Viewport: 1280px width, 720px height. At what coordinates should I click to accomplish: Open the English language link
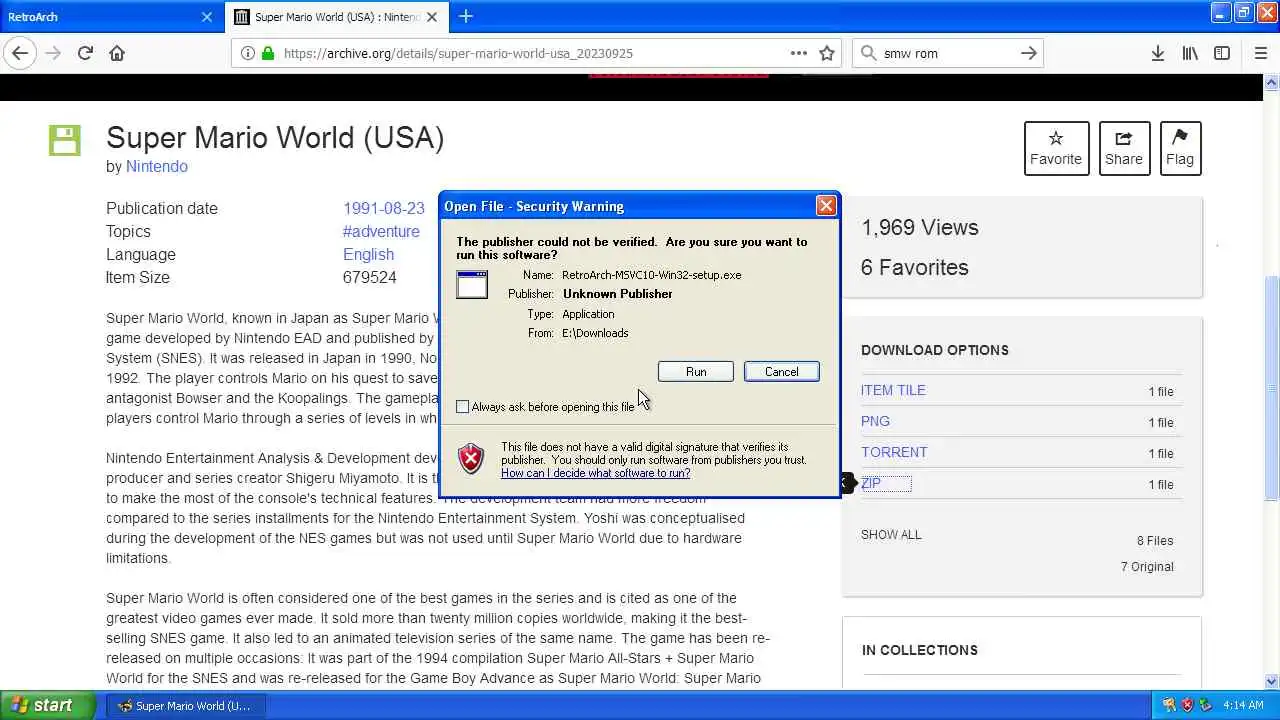(368, 254)
